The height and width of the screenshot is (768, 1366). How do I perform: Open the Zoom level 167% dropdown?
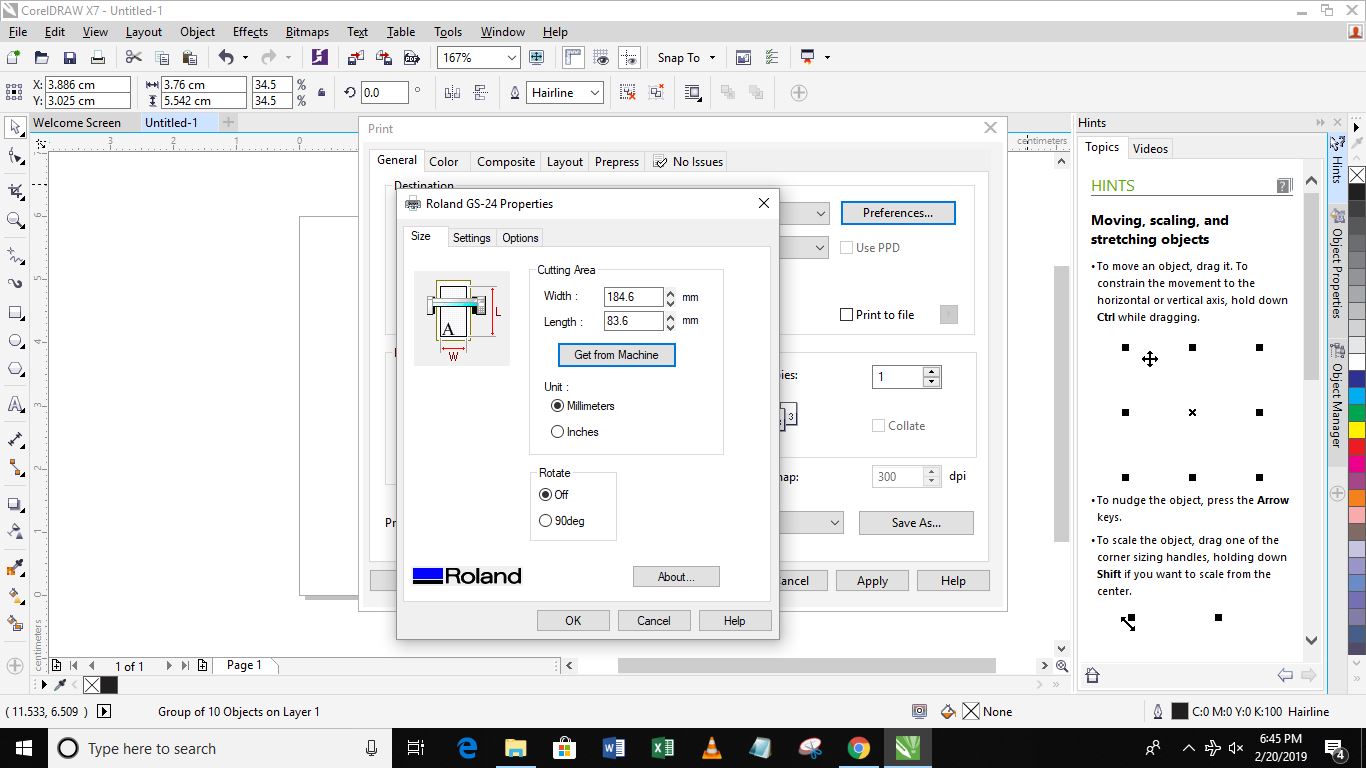tap(511, 58)
